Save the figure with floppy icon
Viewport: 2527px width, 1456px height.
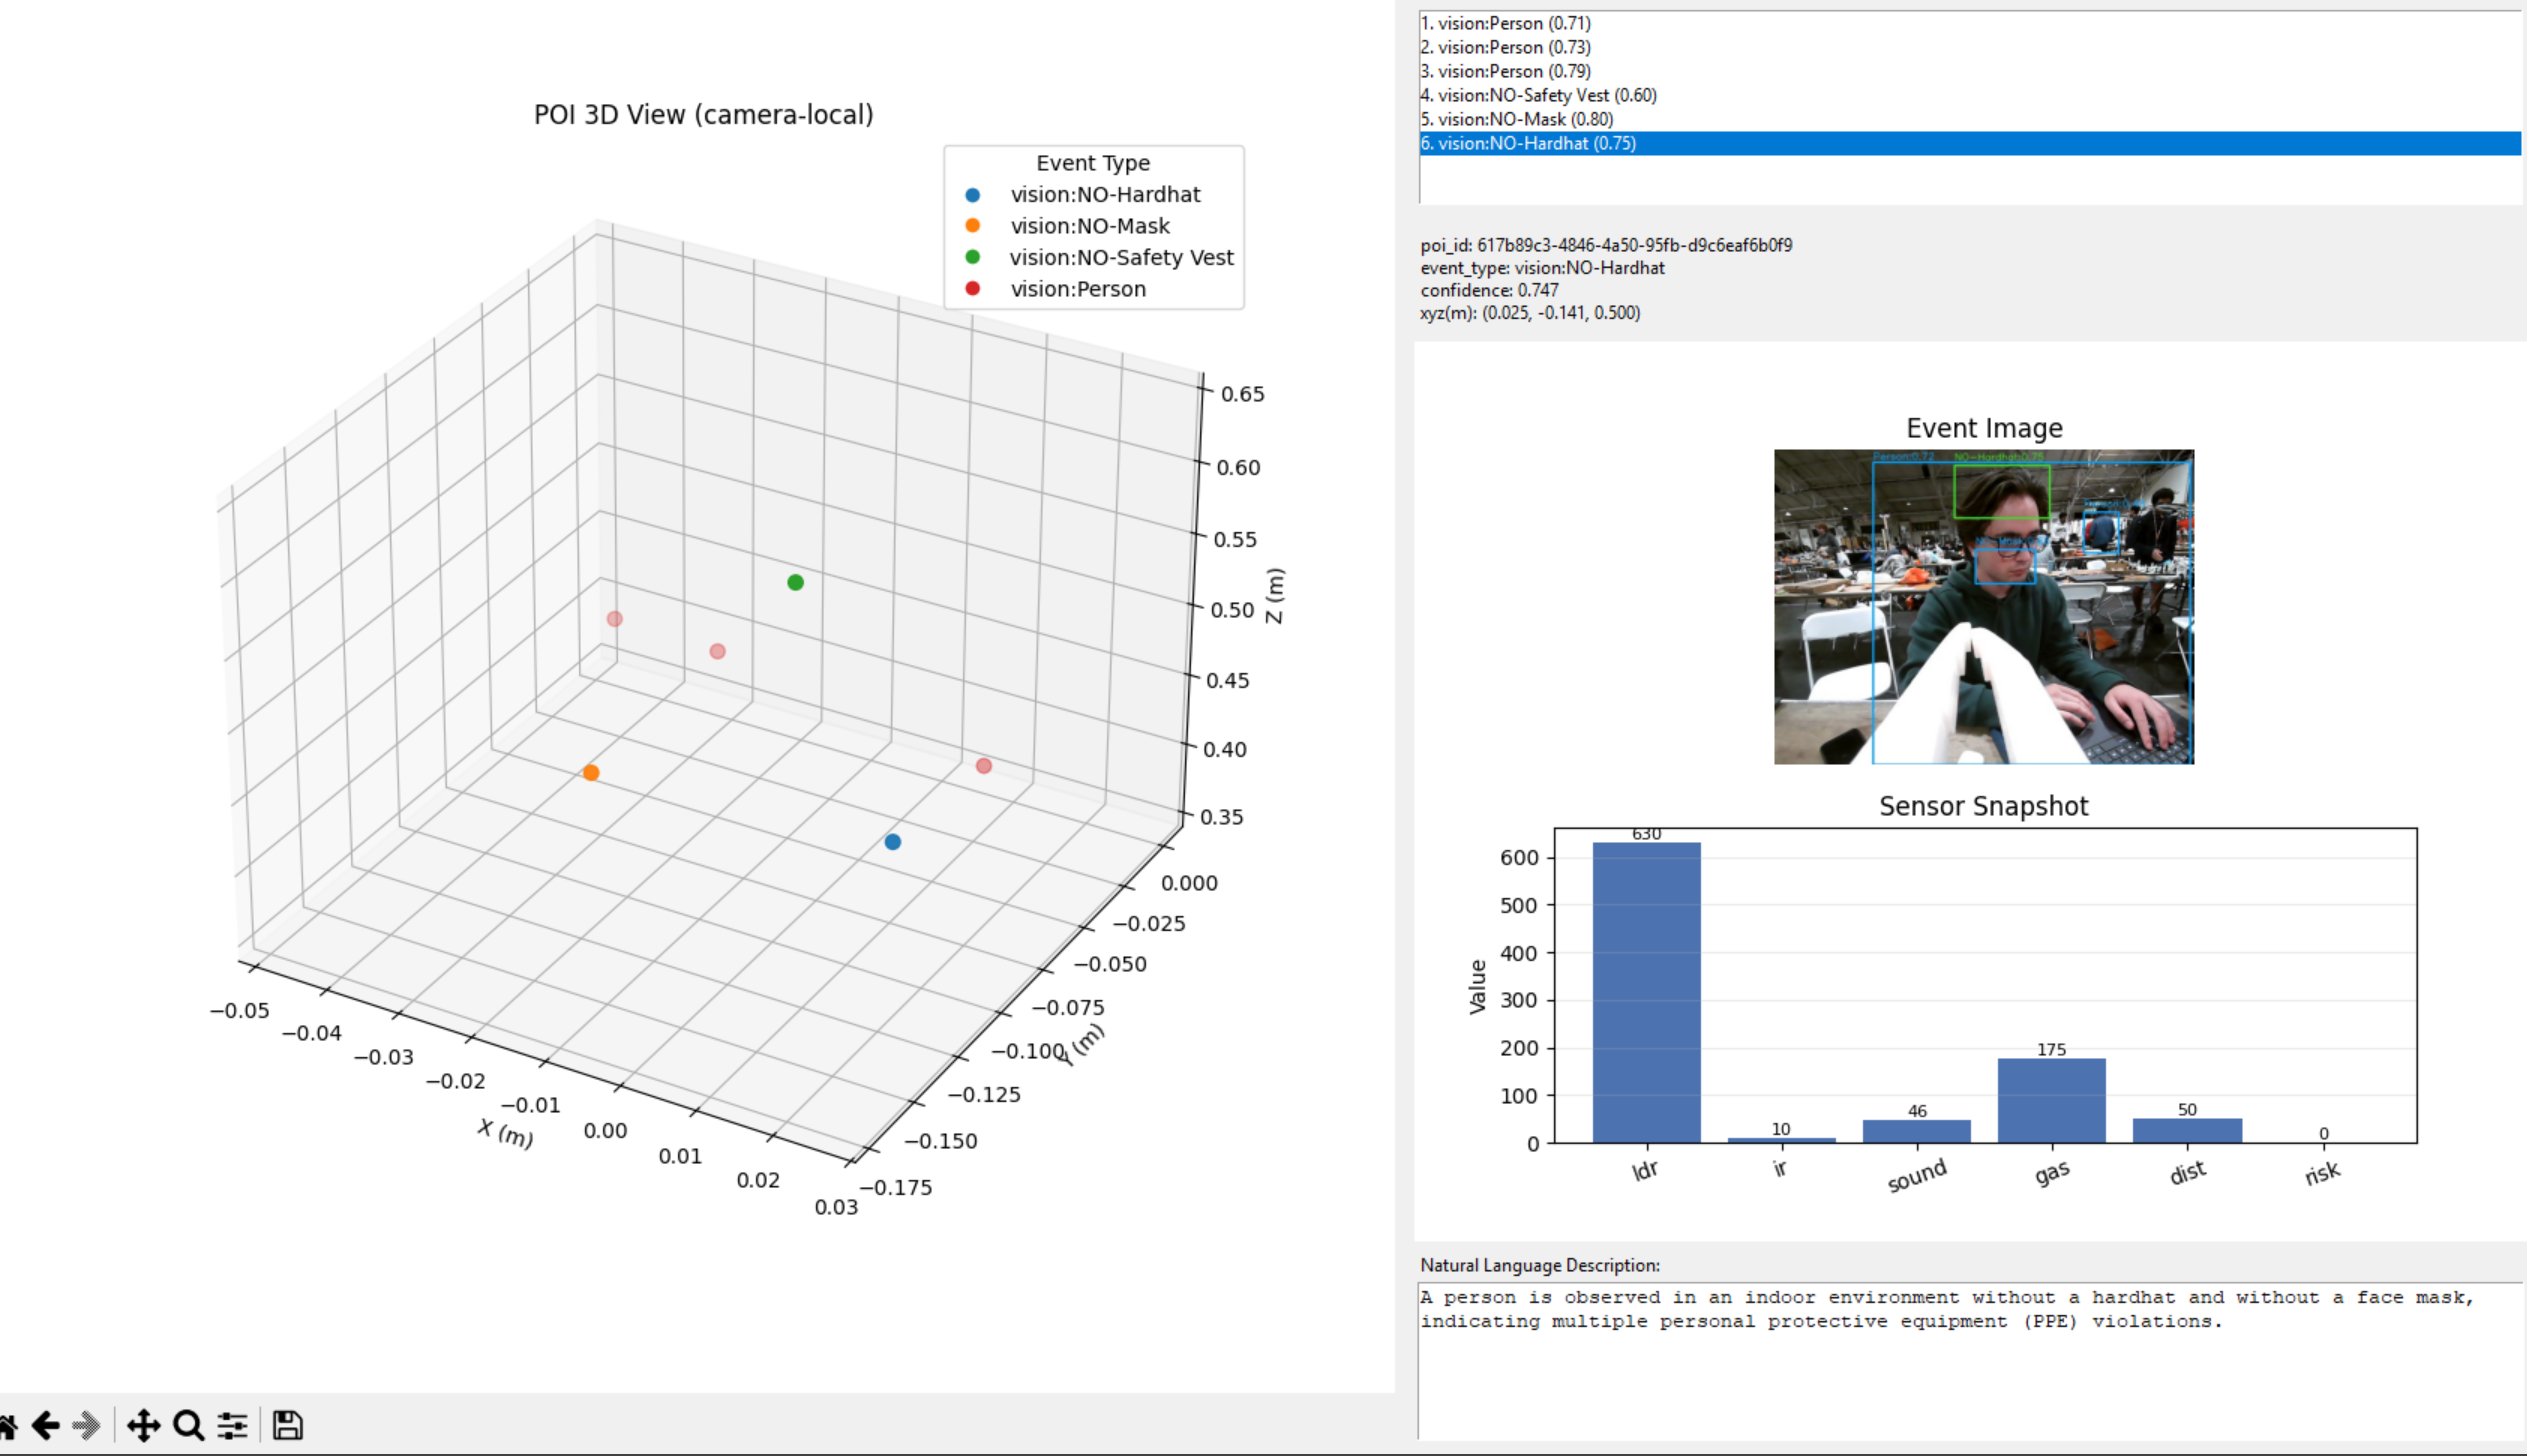click(288, 1425)
